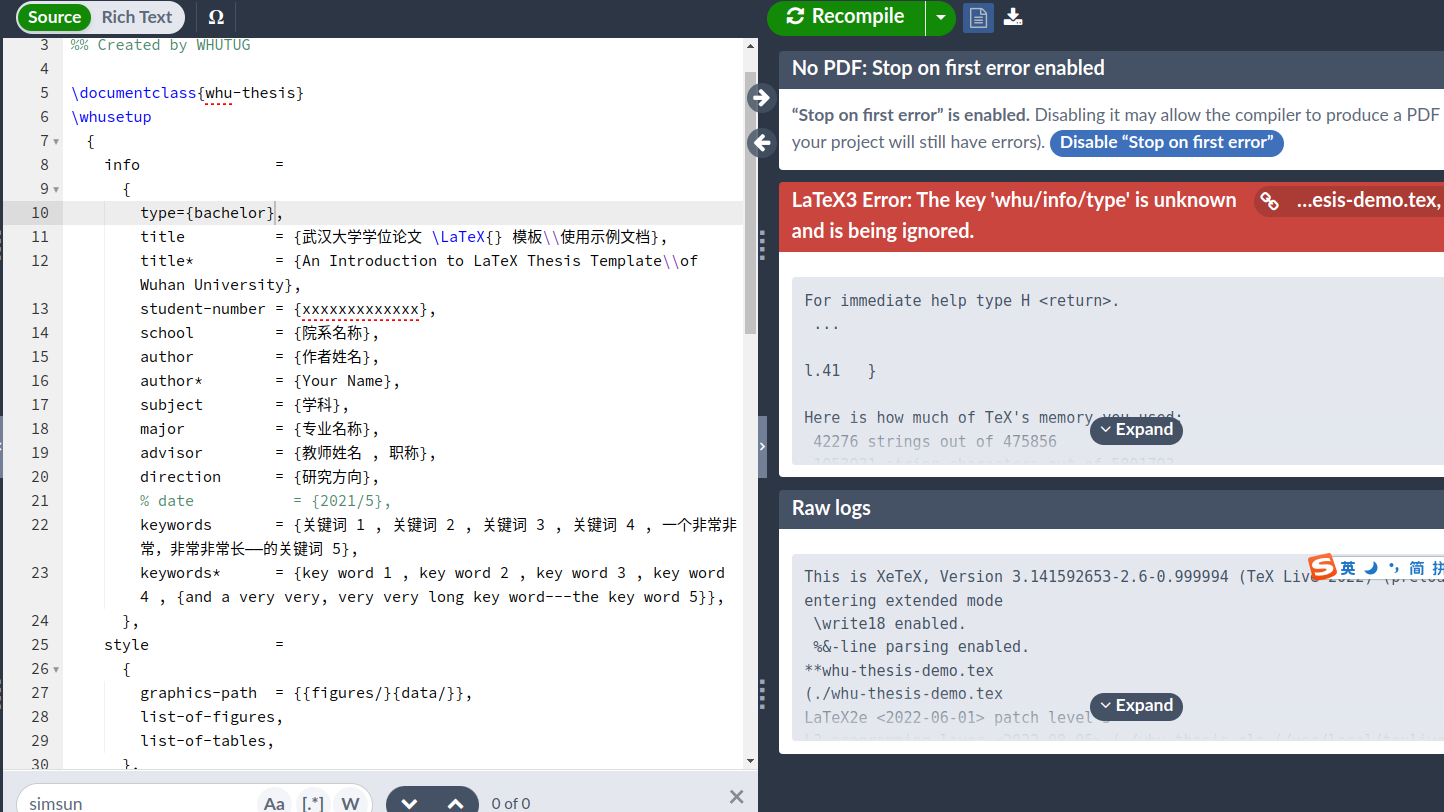
Task: Open the Recompile options dropdown
Action: (941, 18)
